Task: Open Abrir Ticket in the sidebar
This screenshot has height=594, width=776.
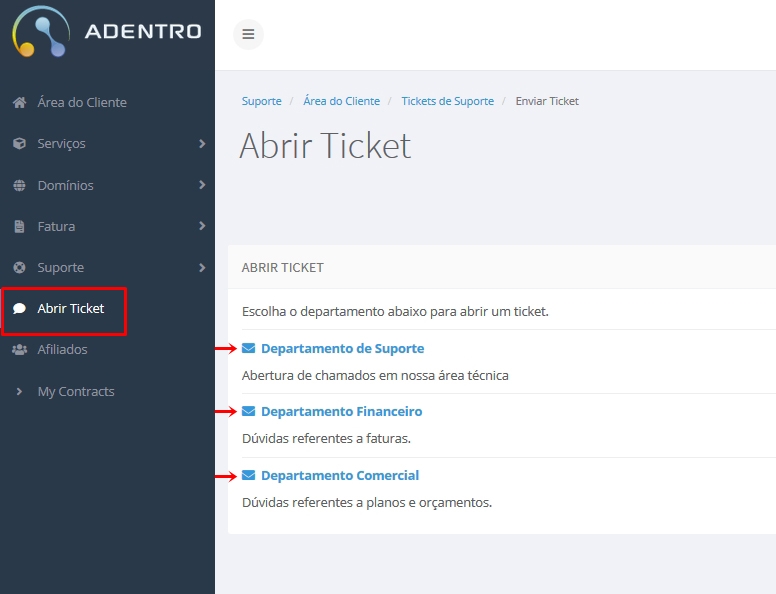Action: tap(63, 308)
